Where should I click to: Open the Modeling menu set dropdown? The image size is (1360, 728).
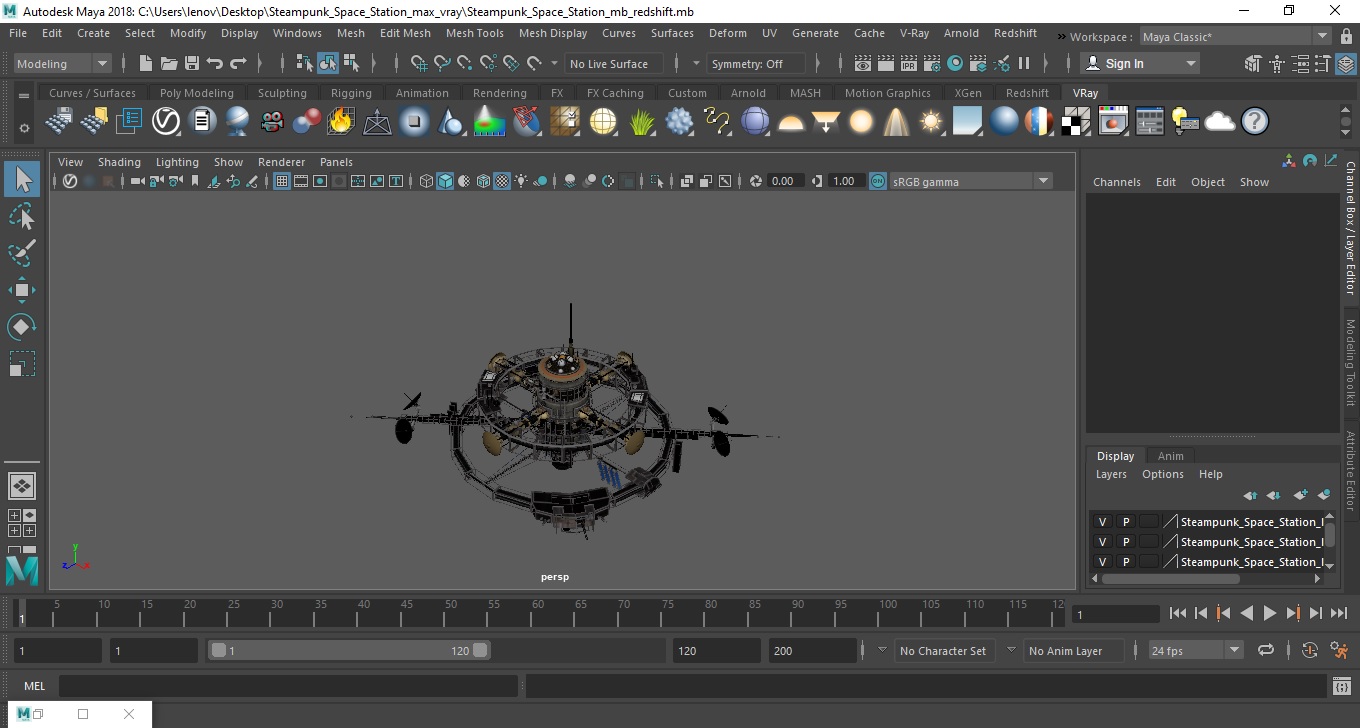click(x=63, y=63)
